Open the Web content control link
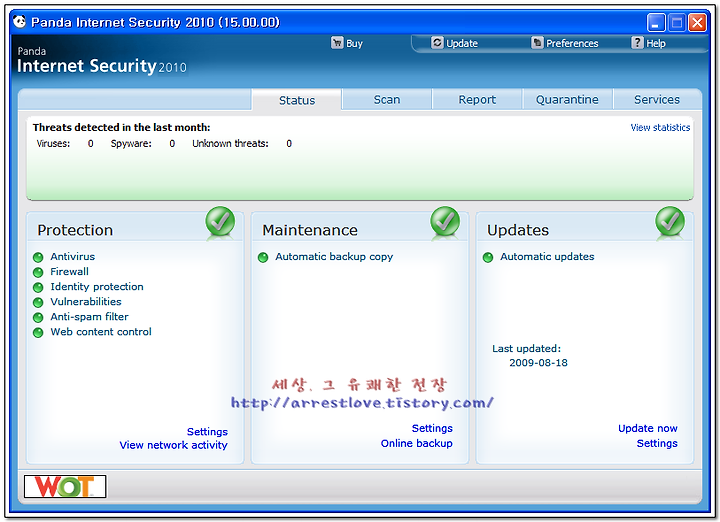This screenshot has height=522, width=720. pyautogui.click(x=101, y=332)
